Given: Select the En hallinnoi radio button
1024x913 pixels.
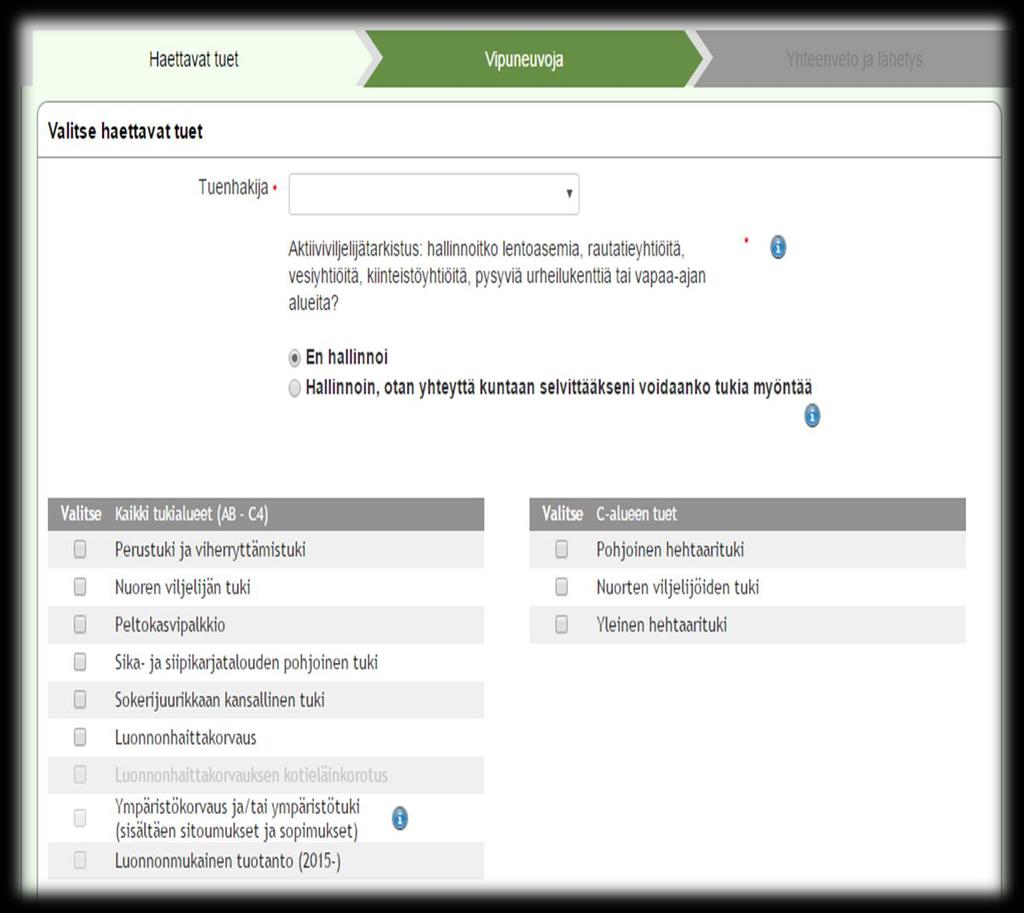Looking at the screenshot, I should (295, 358).
